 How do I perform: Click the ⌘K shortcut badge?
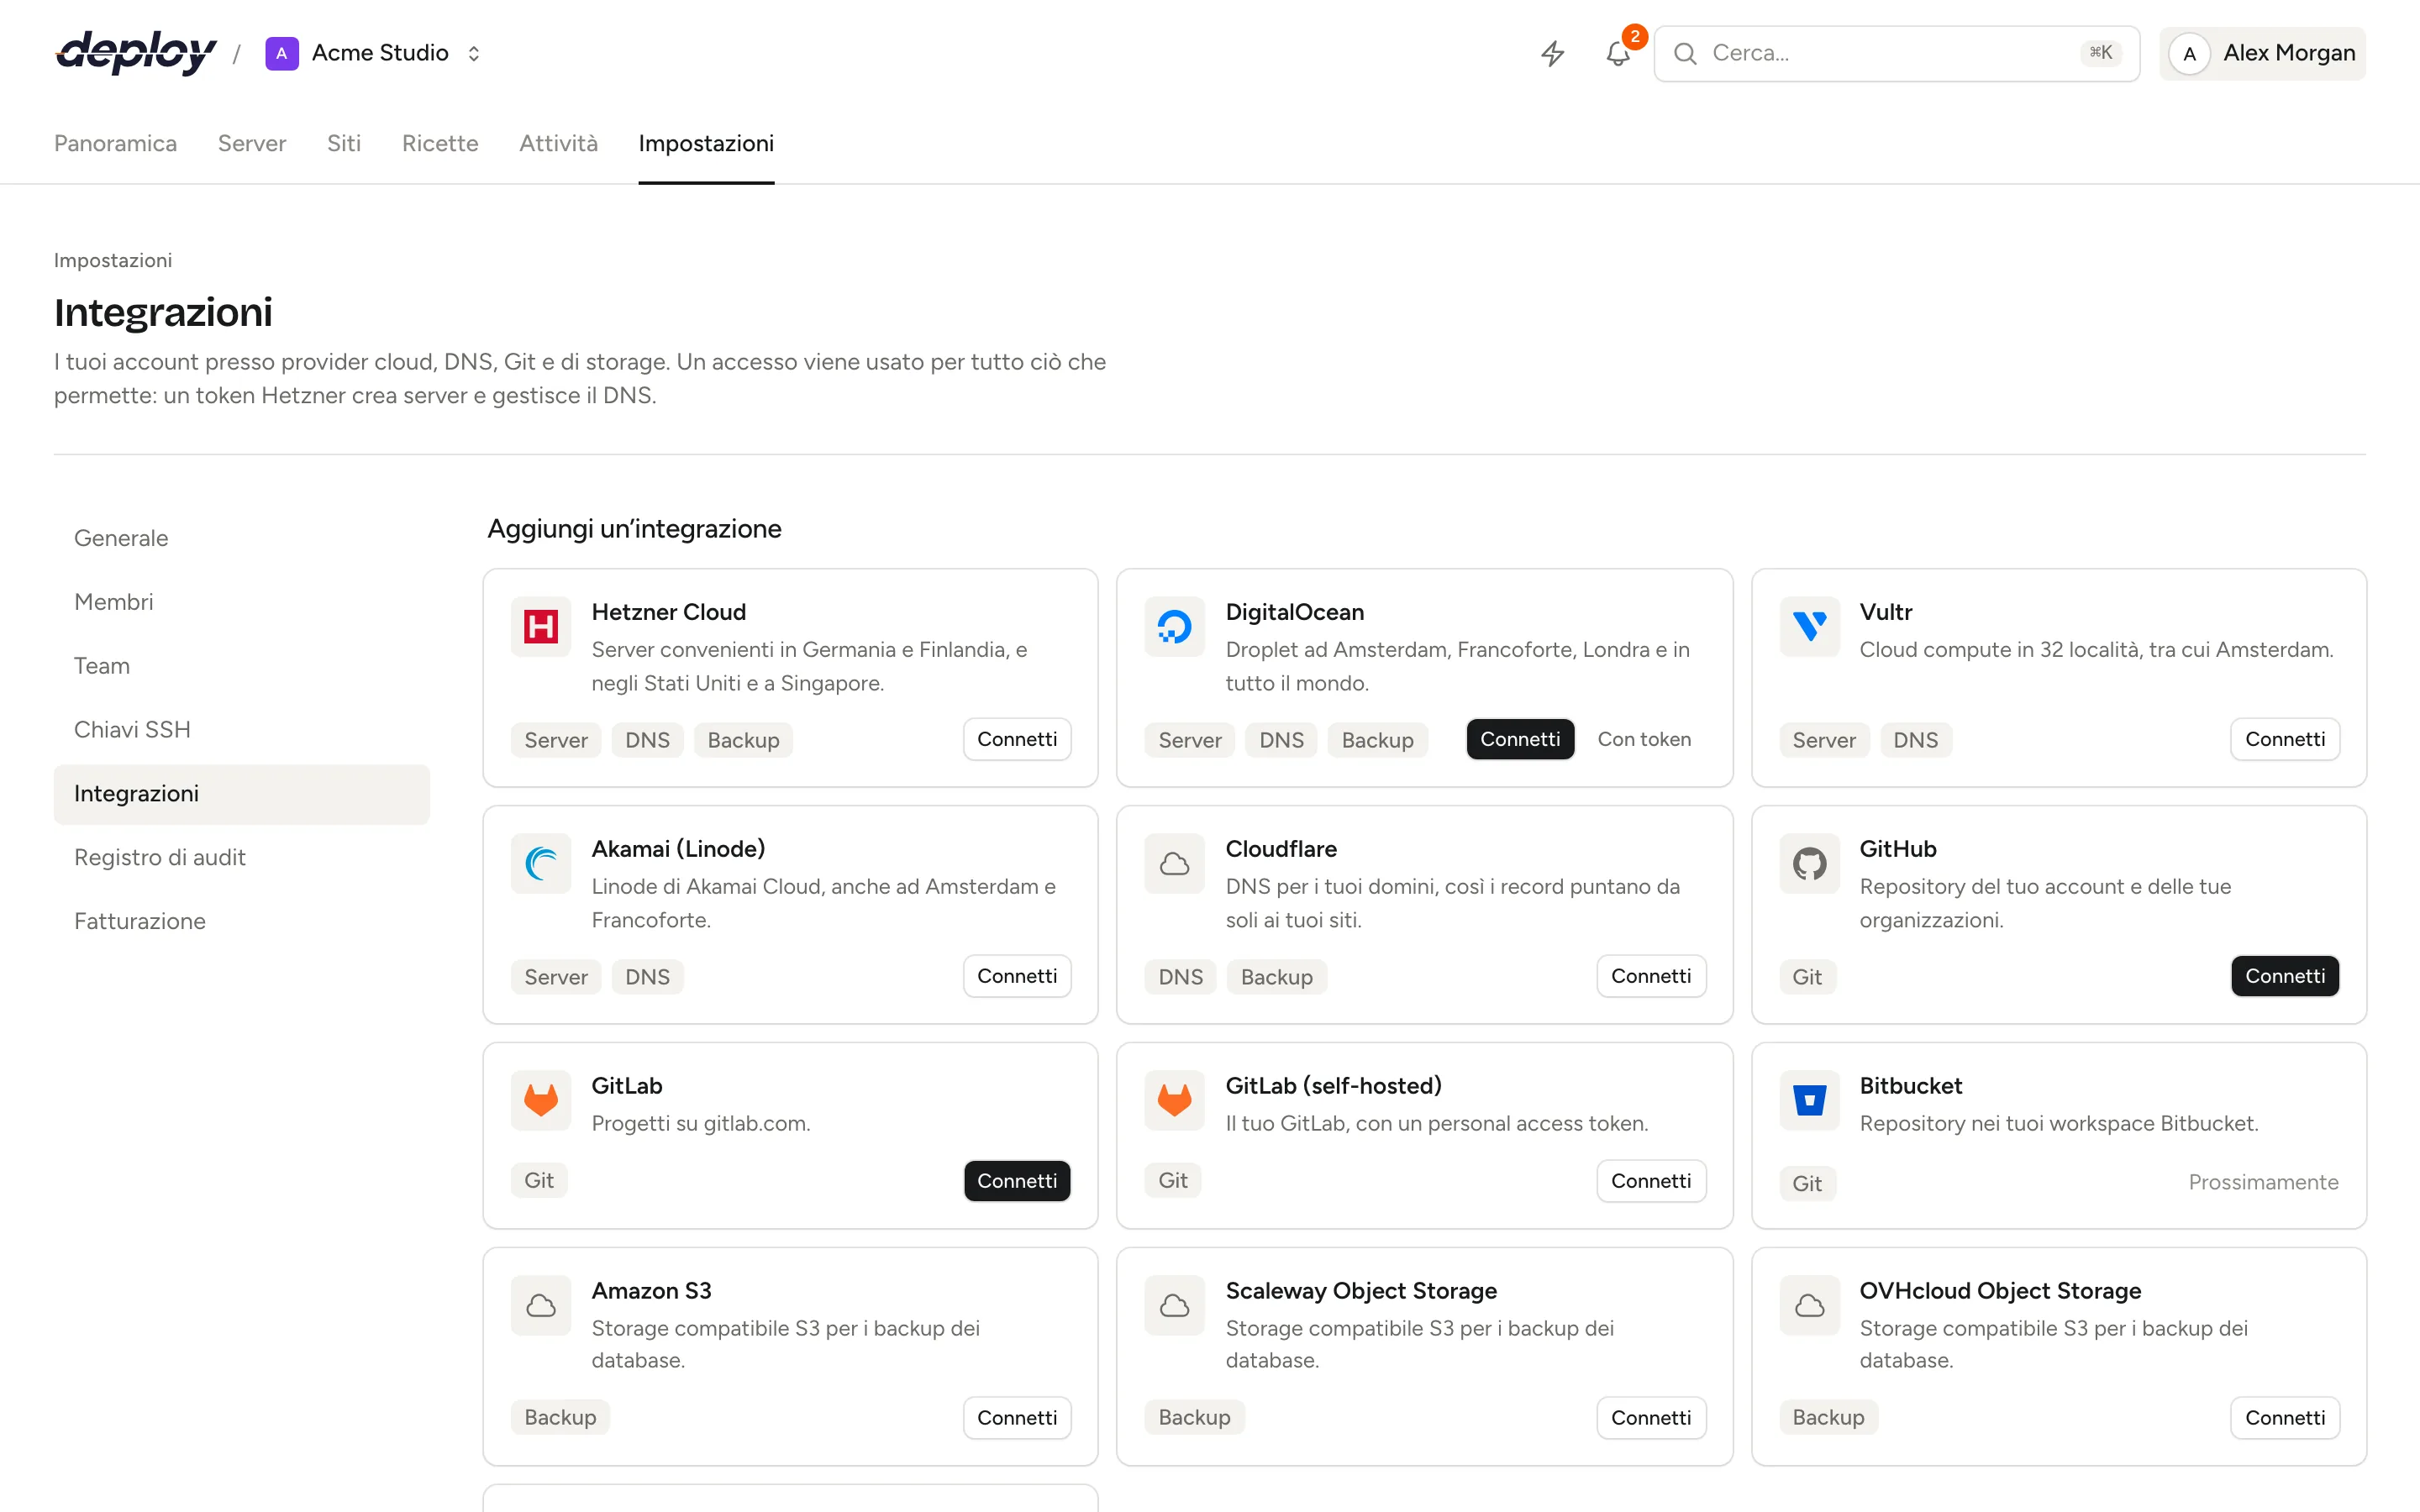[2100, 53]
